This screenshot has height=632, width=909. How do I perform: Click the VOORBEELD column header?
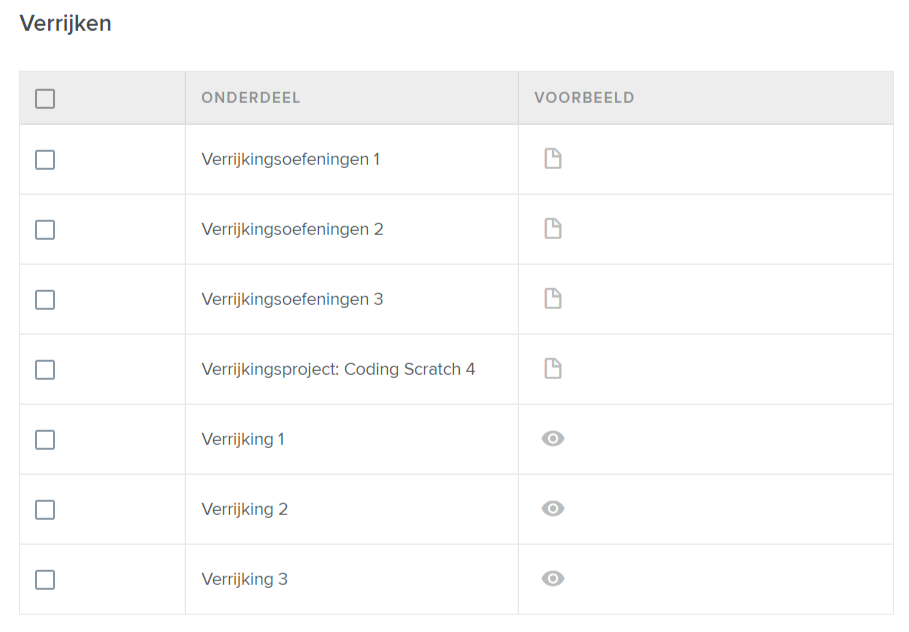[x=584, y=98]
